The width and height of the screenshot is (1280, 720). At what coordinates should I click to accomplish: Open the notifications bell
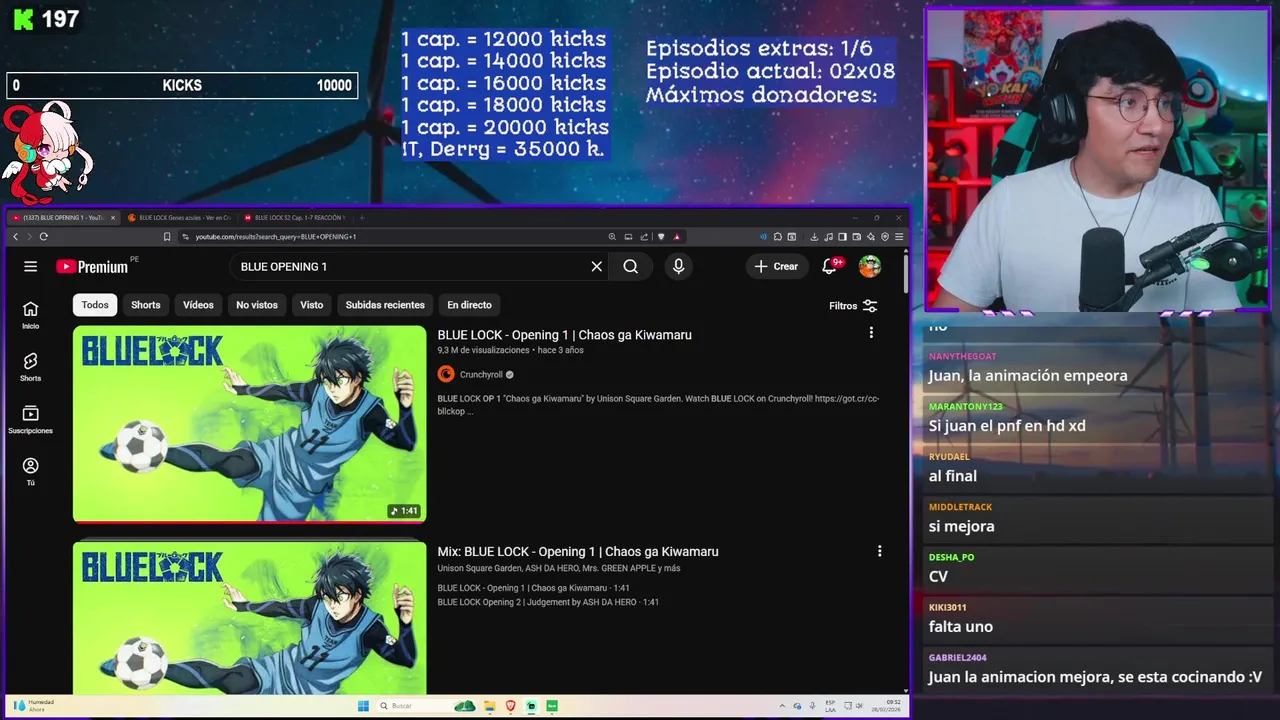pyautogui.click(x=830, y=266)
